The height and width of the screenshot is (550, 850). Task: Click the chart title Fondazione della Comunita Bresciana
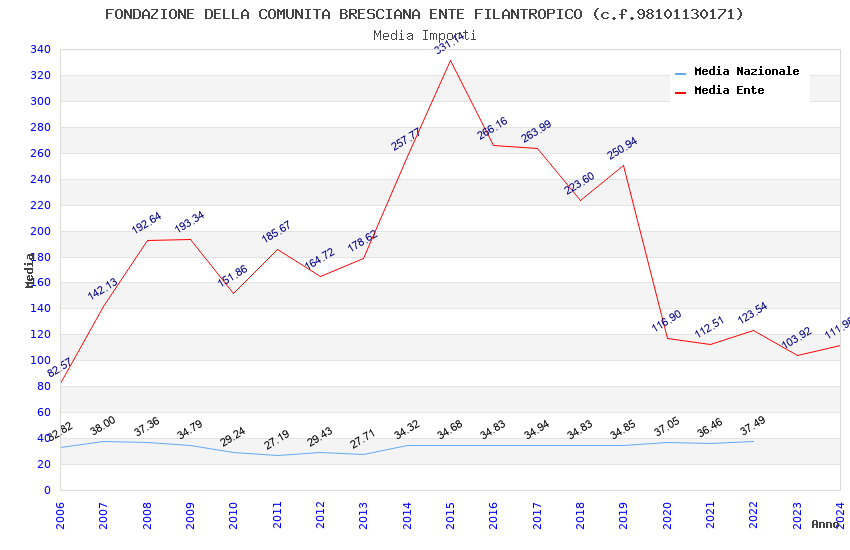[x=424, y=14]
